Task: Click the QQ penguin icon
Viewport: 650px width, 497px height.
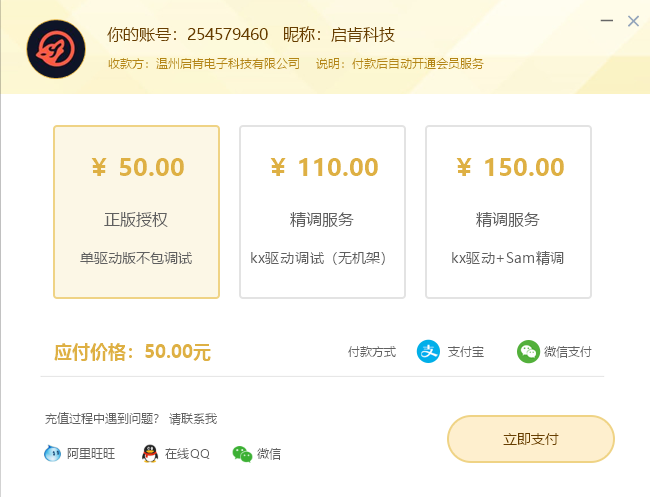Action: click(x=150, y=453)
